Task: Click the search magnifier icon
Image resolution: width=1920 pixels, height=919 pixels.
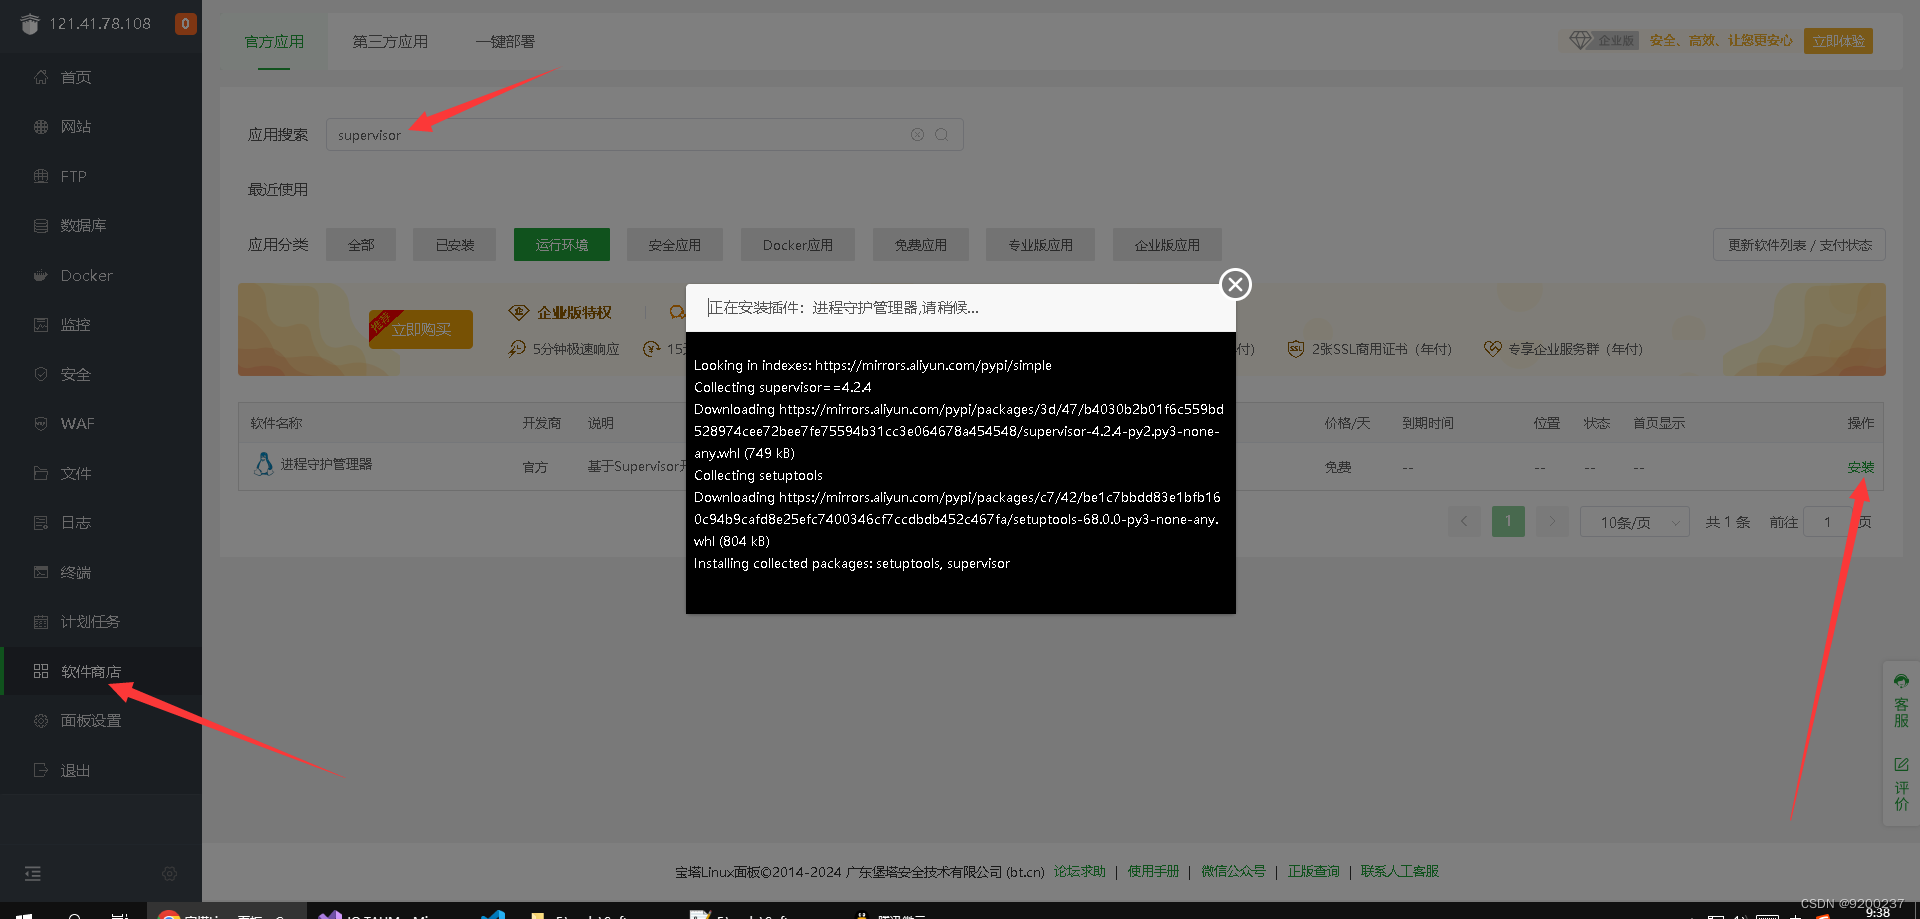Action: (941, 135)
